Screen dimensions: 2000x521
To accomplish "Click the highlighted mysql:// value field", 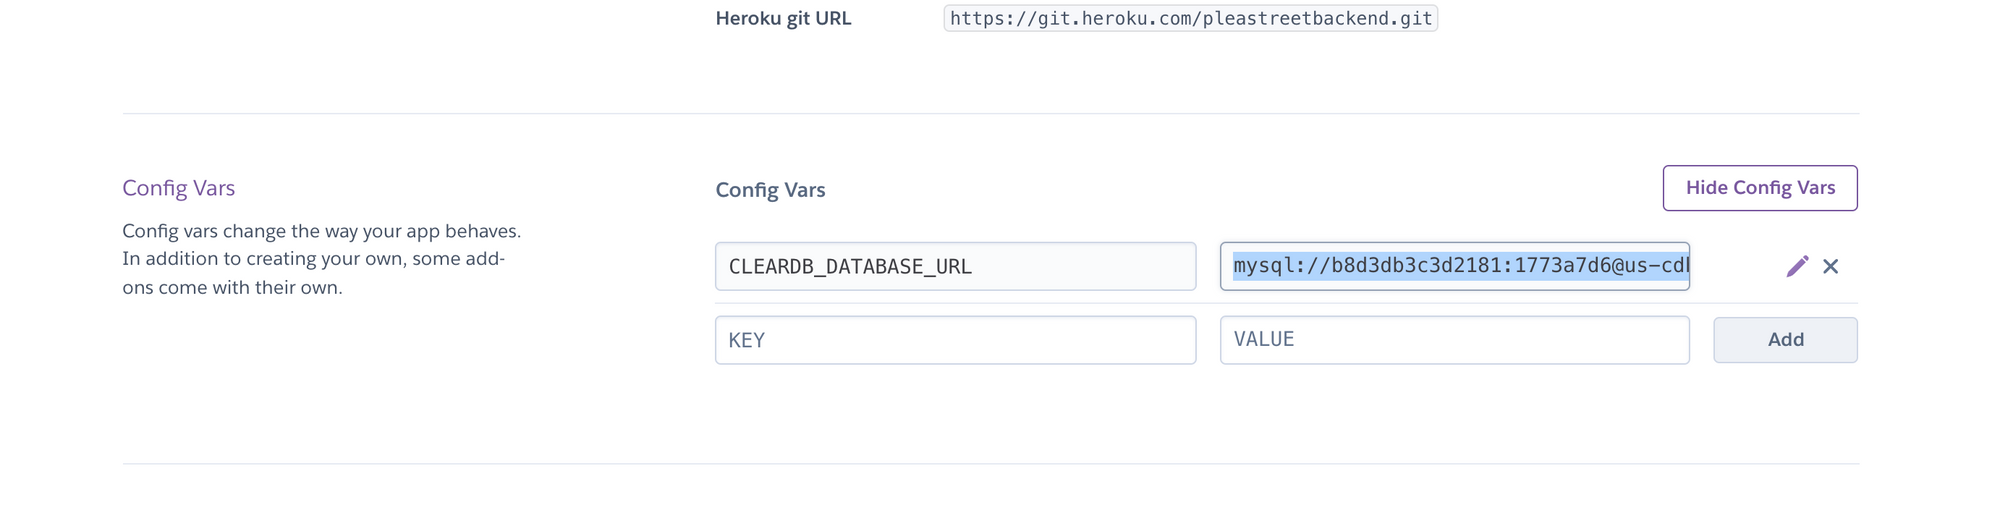I will [1454, 266].
